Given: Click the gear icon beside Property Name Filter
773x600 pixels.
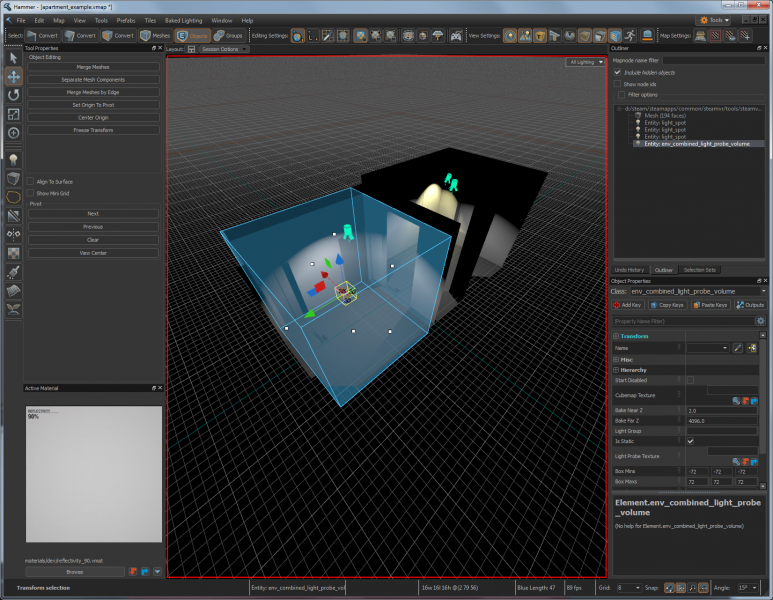Looking at the screenshot, I should coord(761,321).
